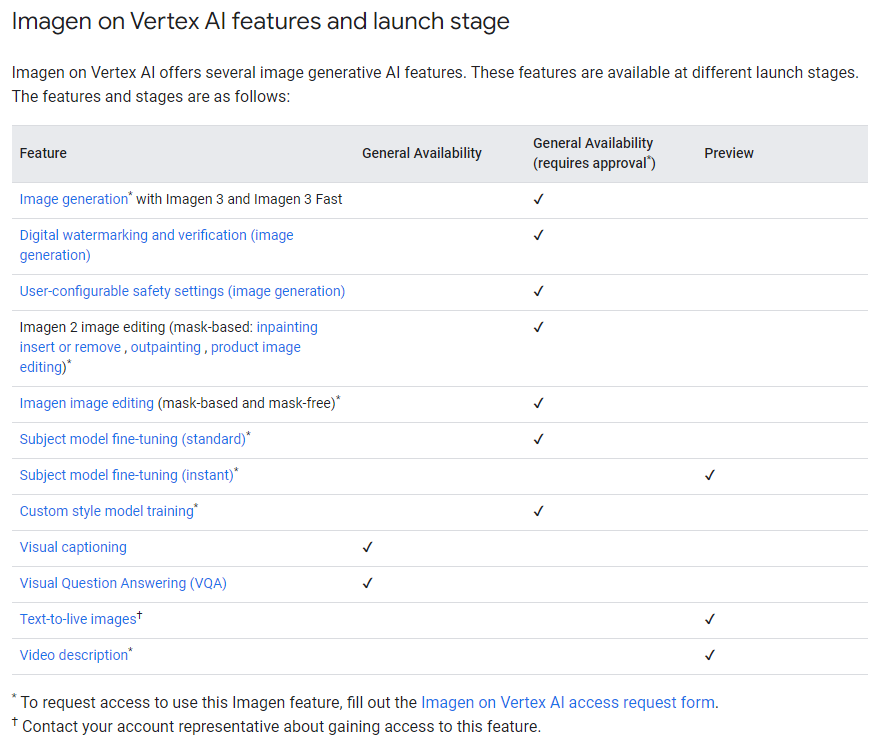
Task: Click Visual Question Answering (VQA) link
Action: click(123, 583)
